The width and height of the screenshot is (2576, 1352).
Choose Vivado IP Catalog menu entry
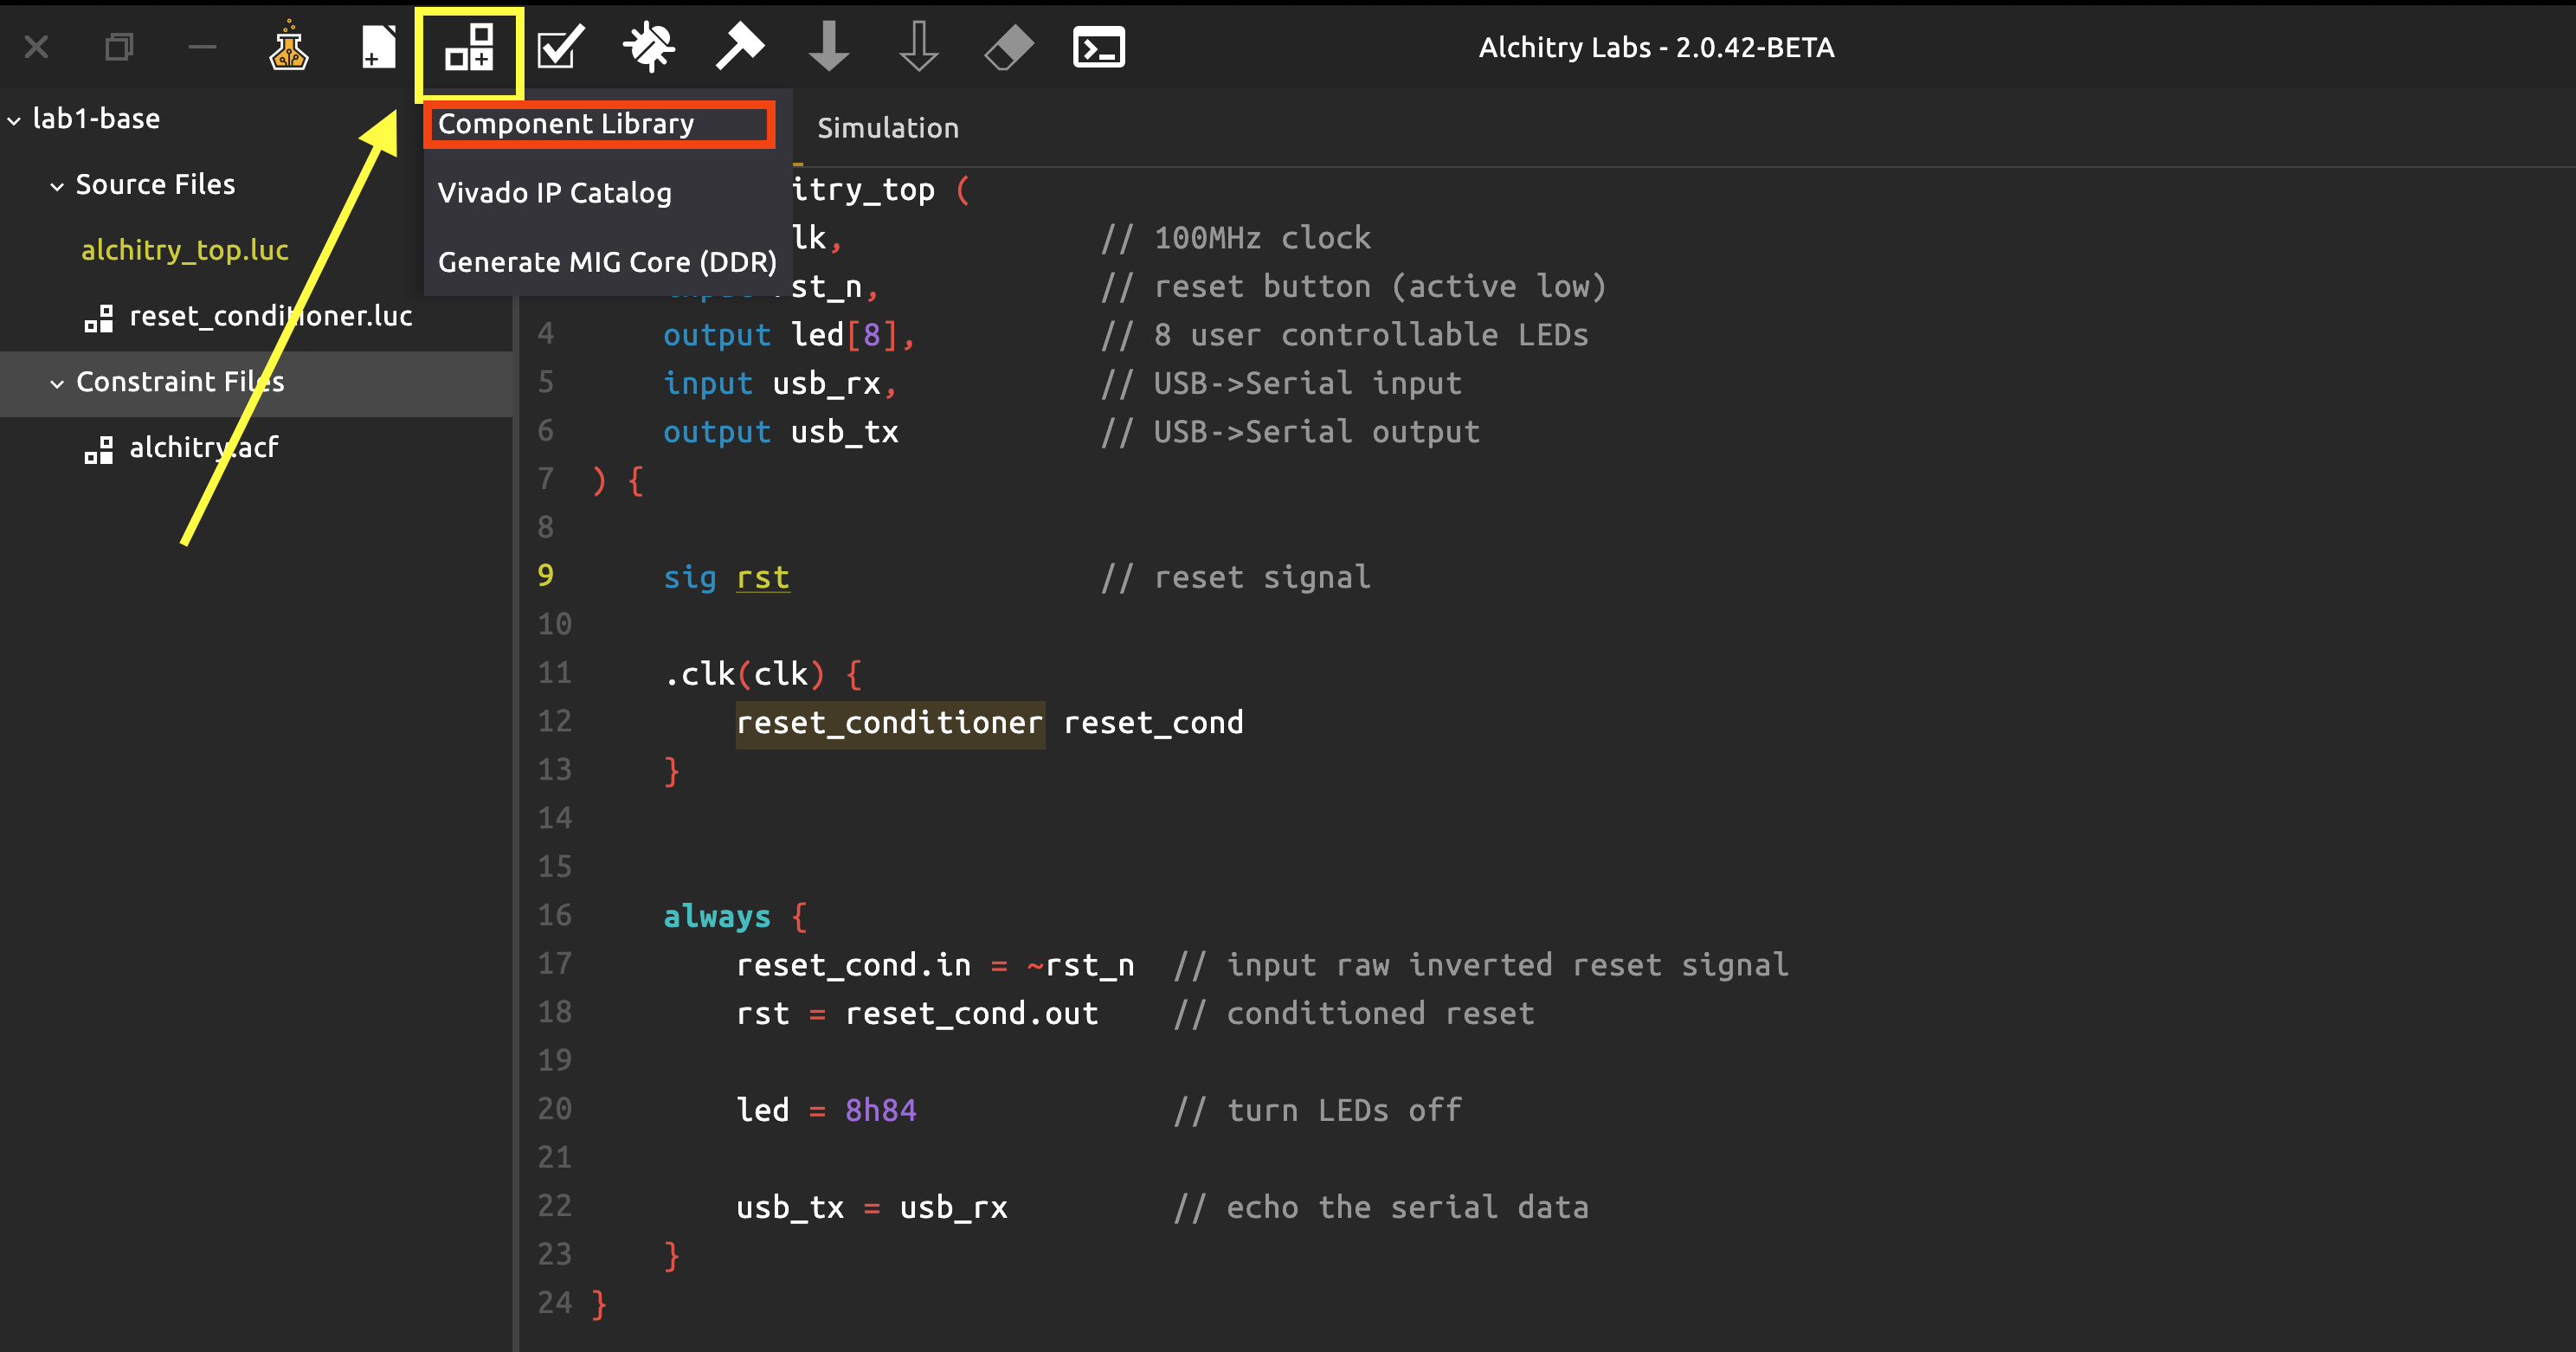[554, 193]
